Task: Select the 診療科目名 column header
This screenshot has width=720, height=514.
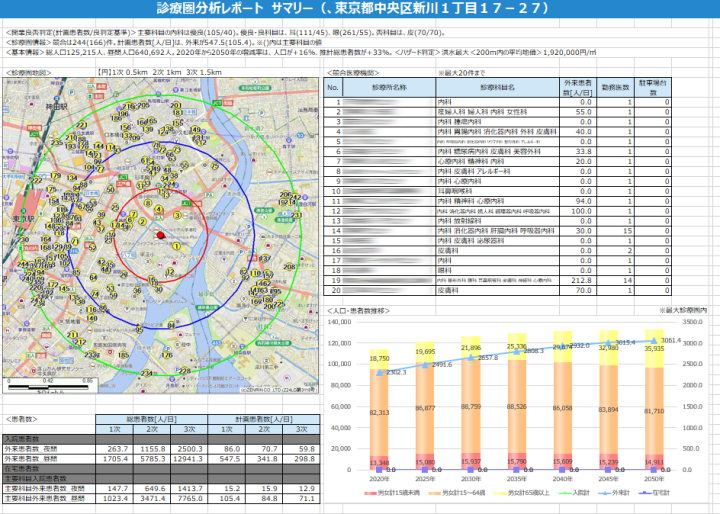Action: click(x=497, y=87)
